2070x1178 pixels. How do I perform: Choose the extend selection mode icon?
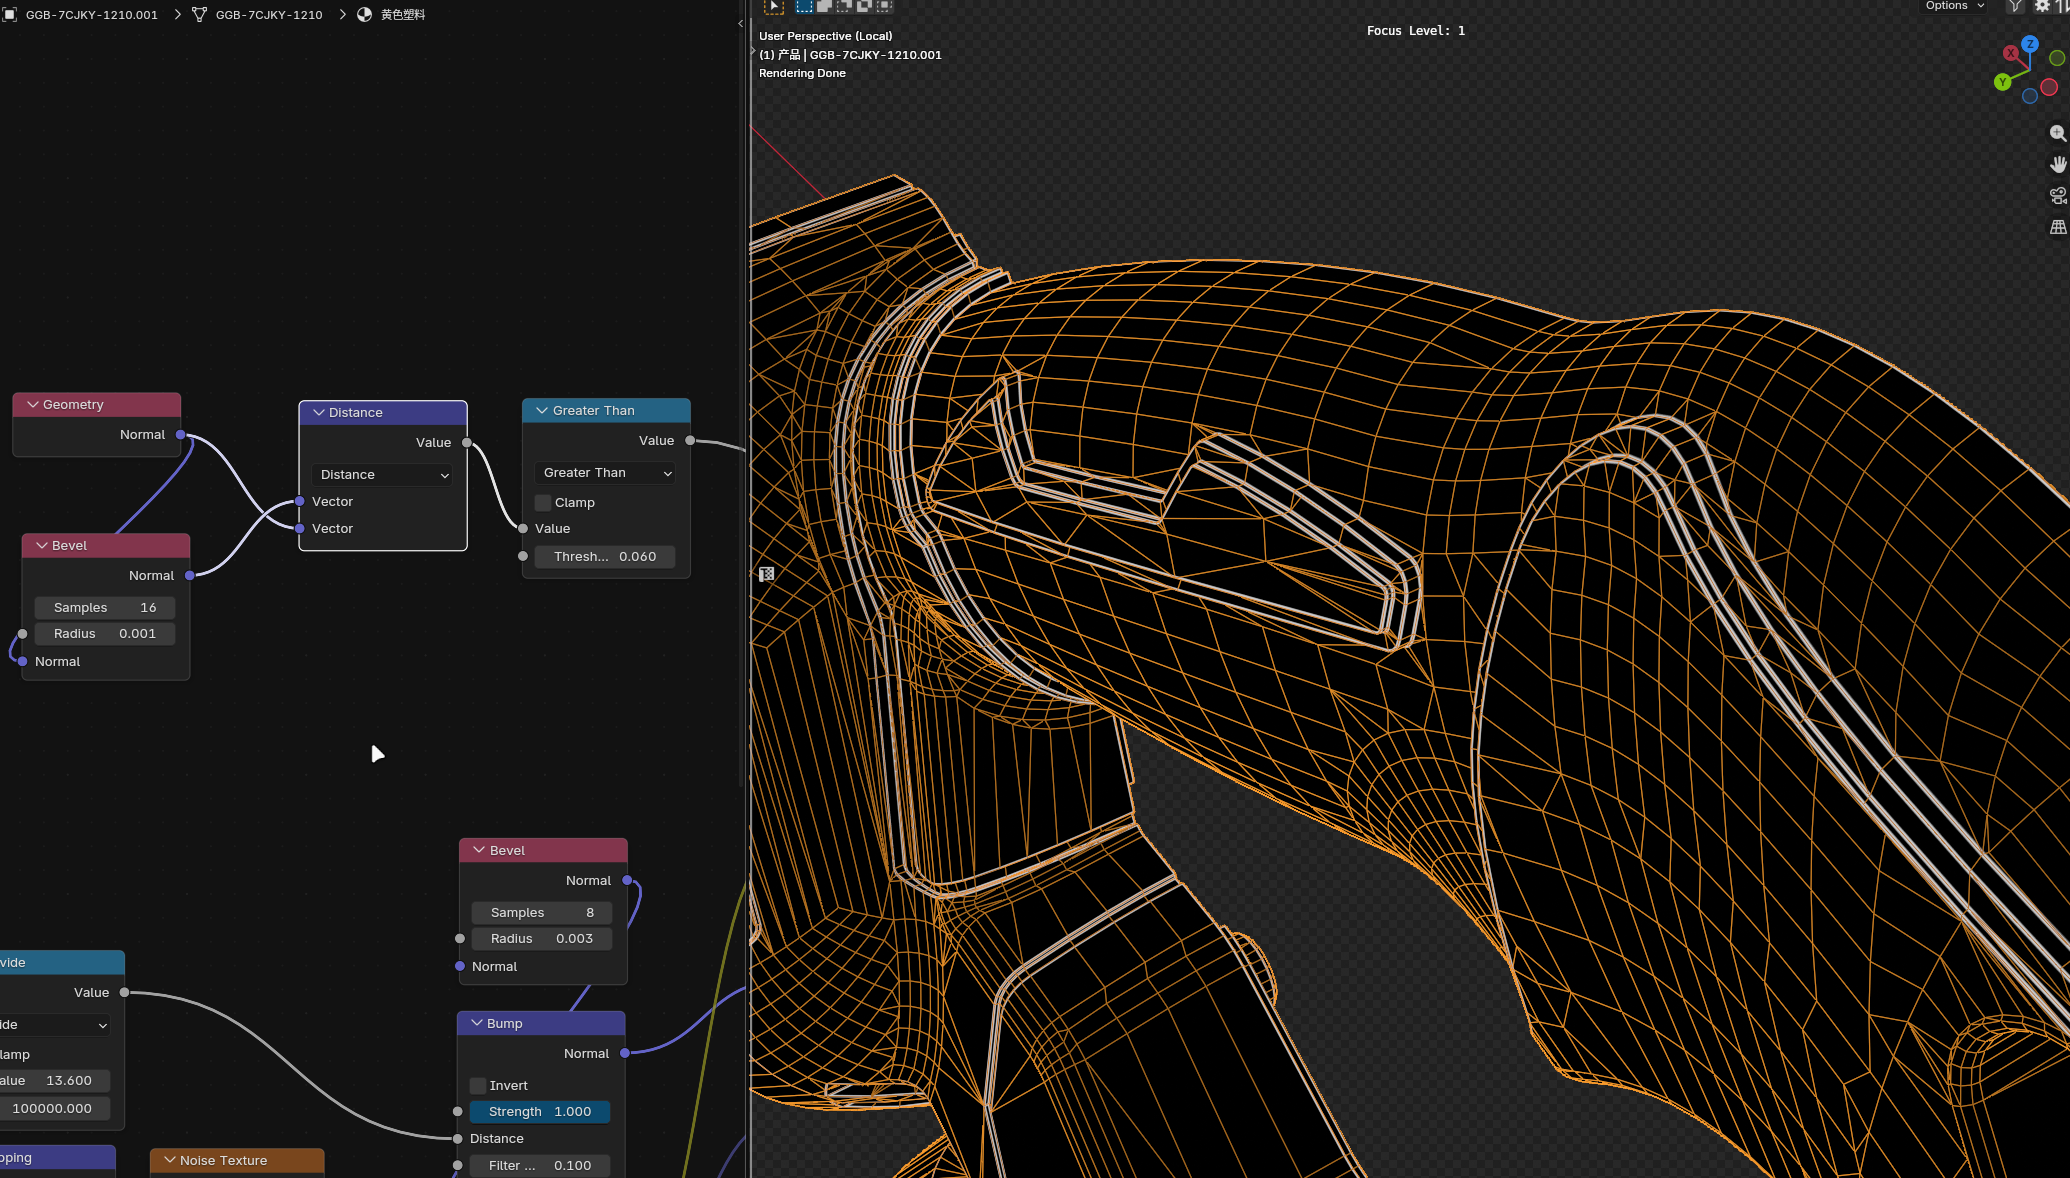pos(824,6)
